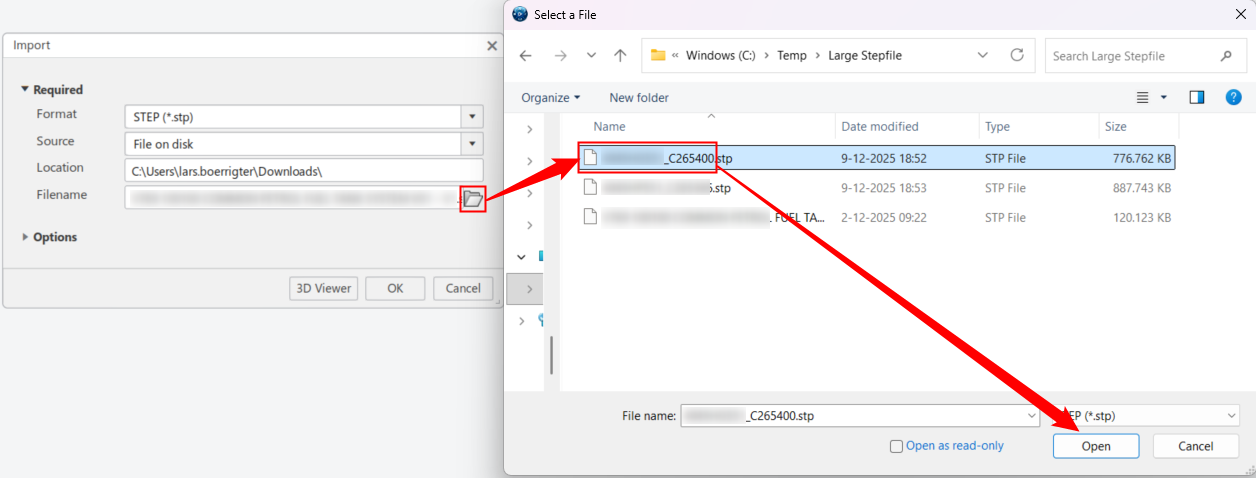Image resolution: width=1256 pixels, height=478 pixels.
Task: Navigate up one folder level
Action: [620, 56]
